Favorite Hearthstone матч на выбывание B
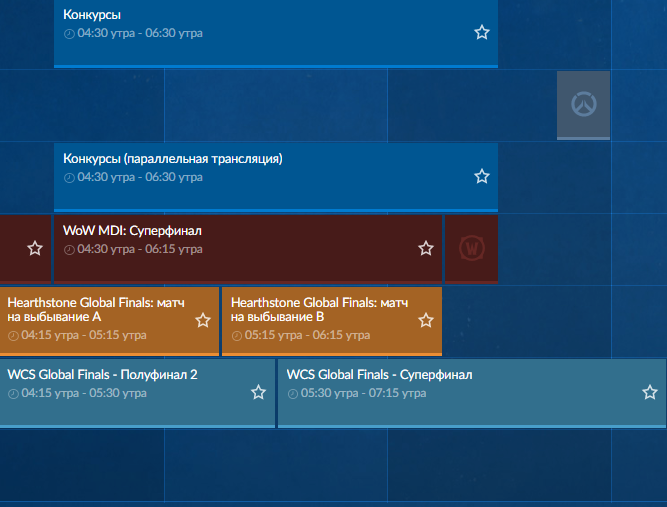Image resolution: width=667 pixels, height=507 pixels. (x=425, y=320)
